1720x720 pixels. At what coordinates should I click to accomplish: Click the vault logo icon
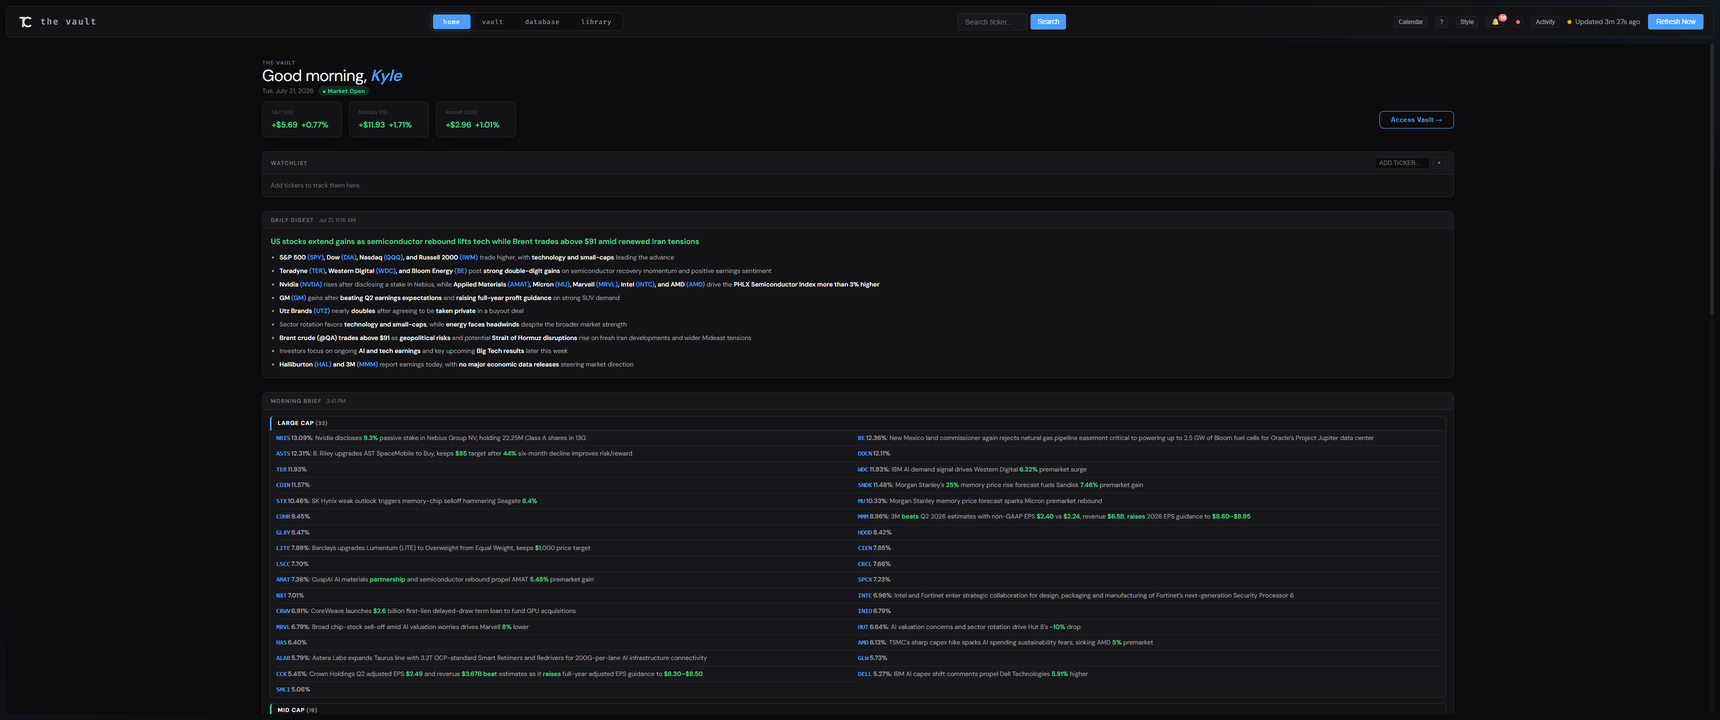point(26,22)
